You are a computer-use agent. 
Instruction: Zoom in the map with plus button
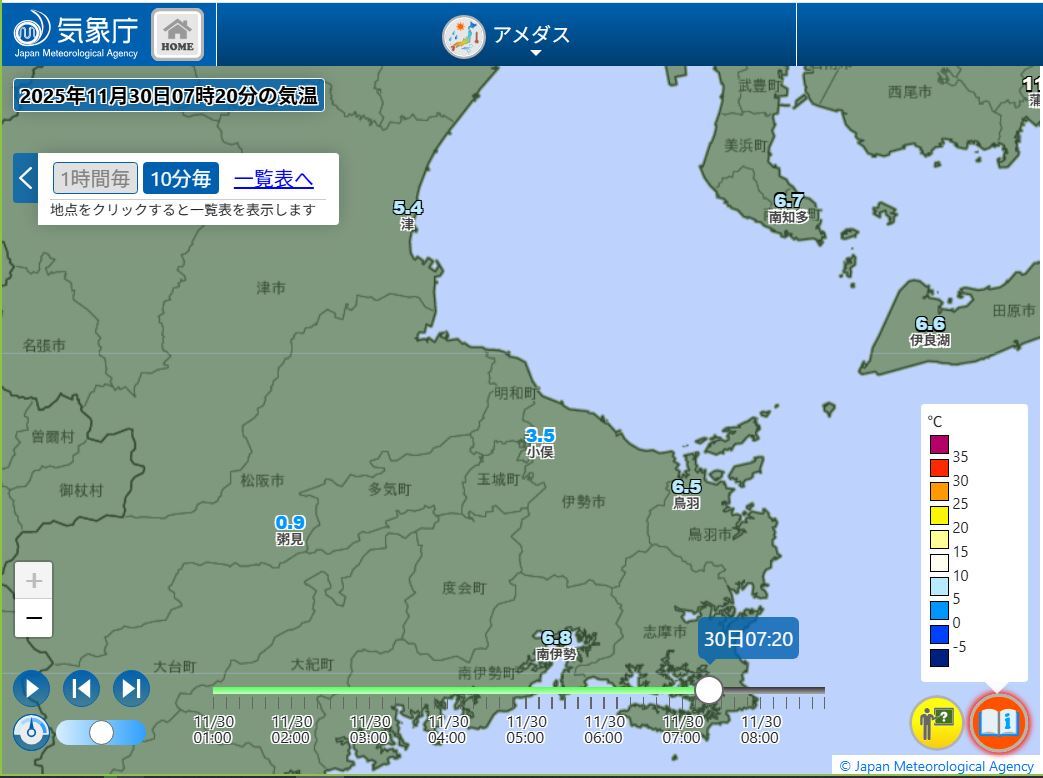pos(34,581)
